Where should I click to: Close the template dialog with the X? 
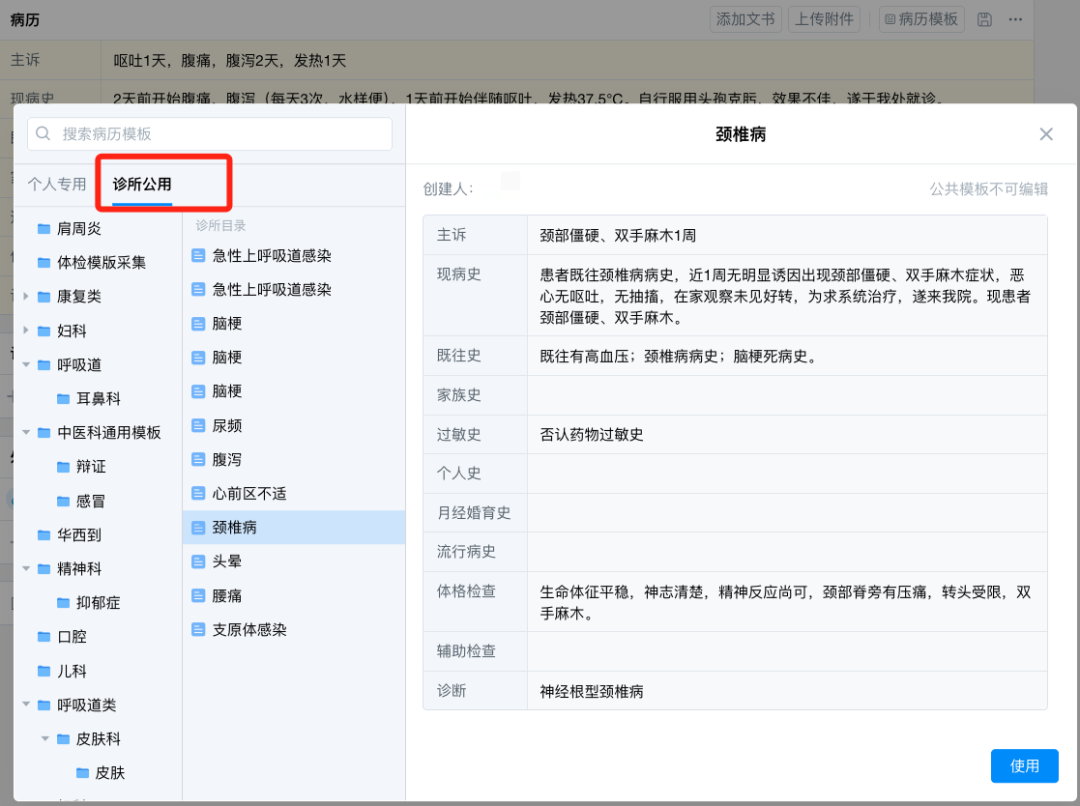(x=1046, y=134)
